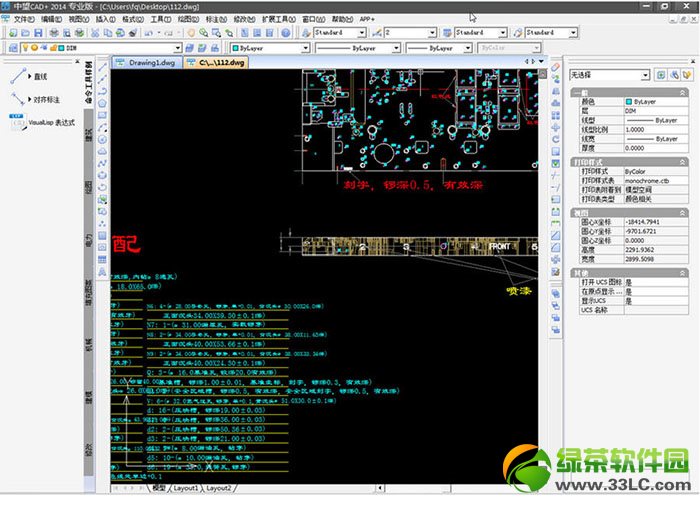Select the Erase tool in modify toolbar
Image resolution: width=700 pixels, height=506 pixels.
tap(555, 67)
